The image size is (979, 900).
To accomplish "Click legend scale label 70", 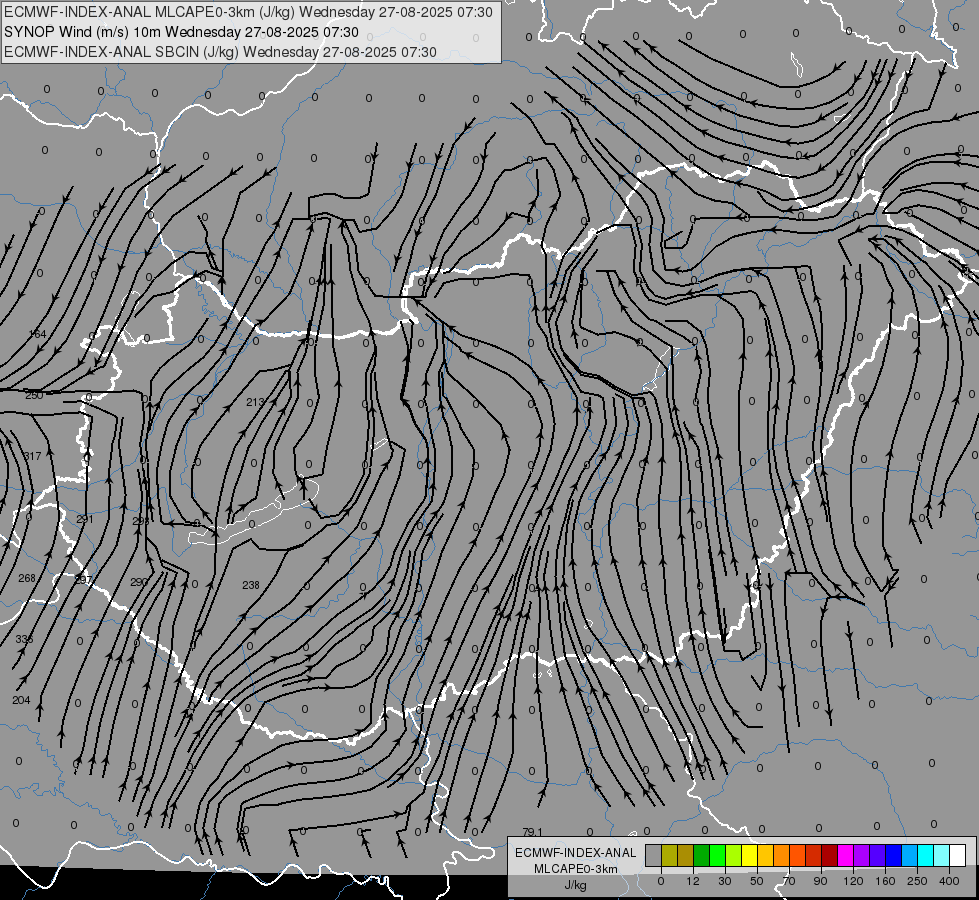I will [789, 881].
